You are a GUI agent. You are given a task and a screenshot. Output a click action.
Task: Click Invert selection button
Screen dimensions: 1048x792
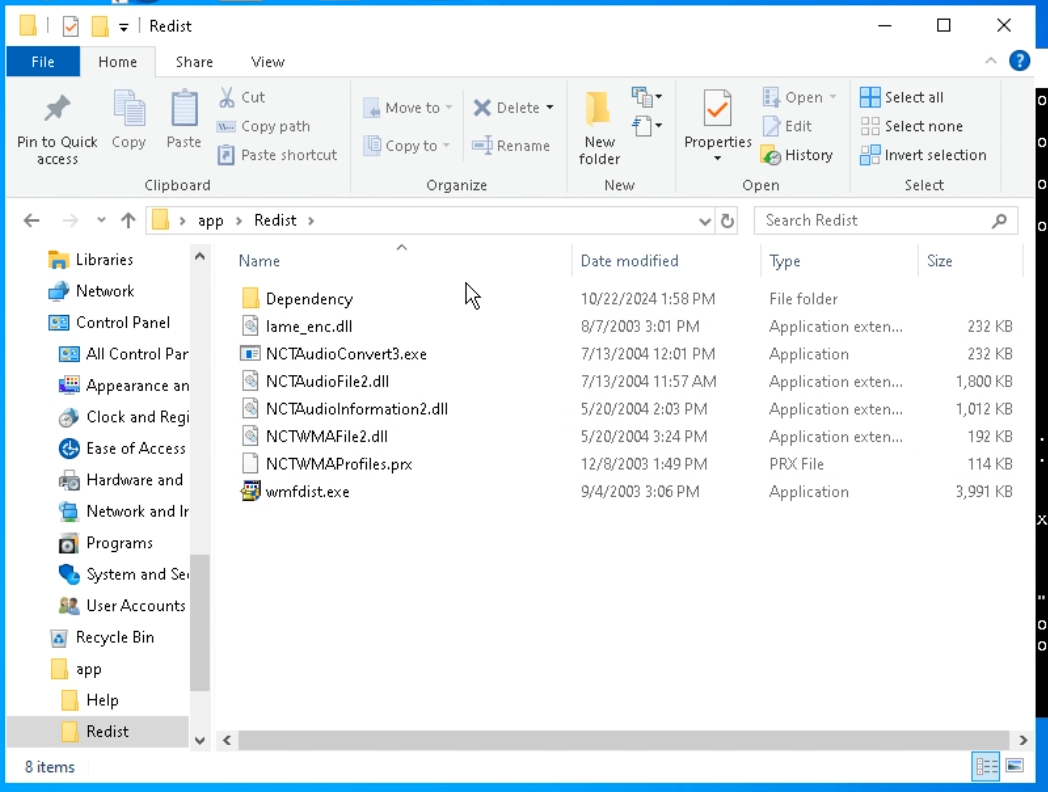(923, 155)
